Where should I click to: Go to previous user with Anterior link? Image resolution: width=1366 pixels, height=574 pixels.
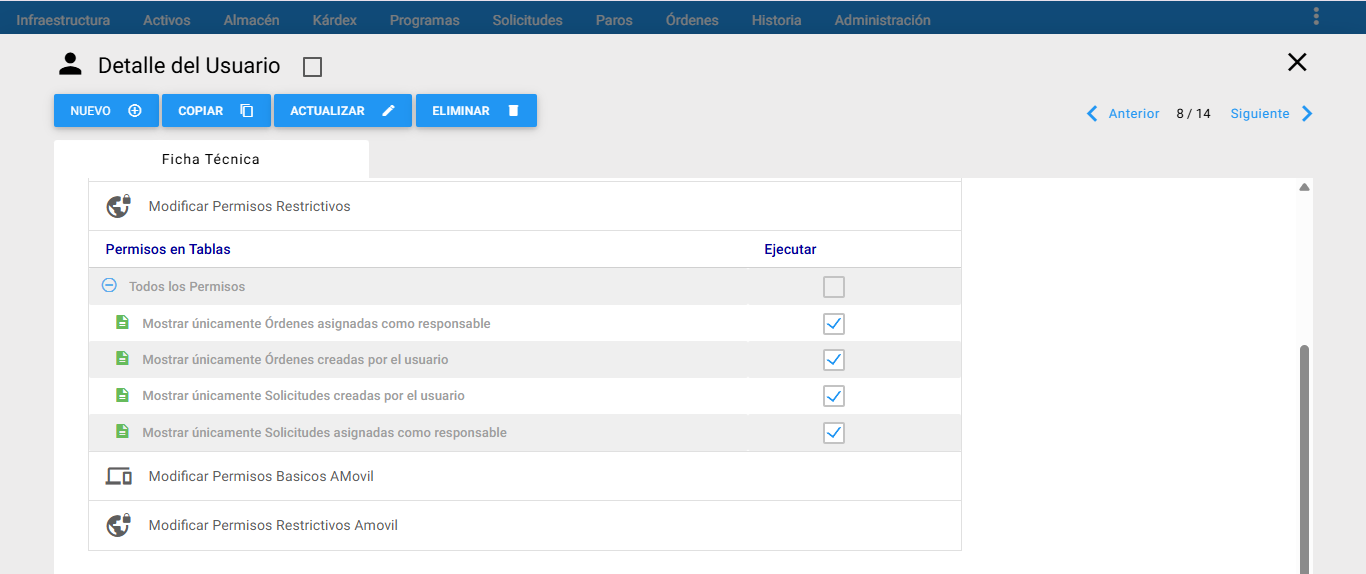coord(1134,114)
